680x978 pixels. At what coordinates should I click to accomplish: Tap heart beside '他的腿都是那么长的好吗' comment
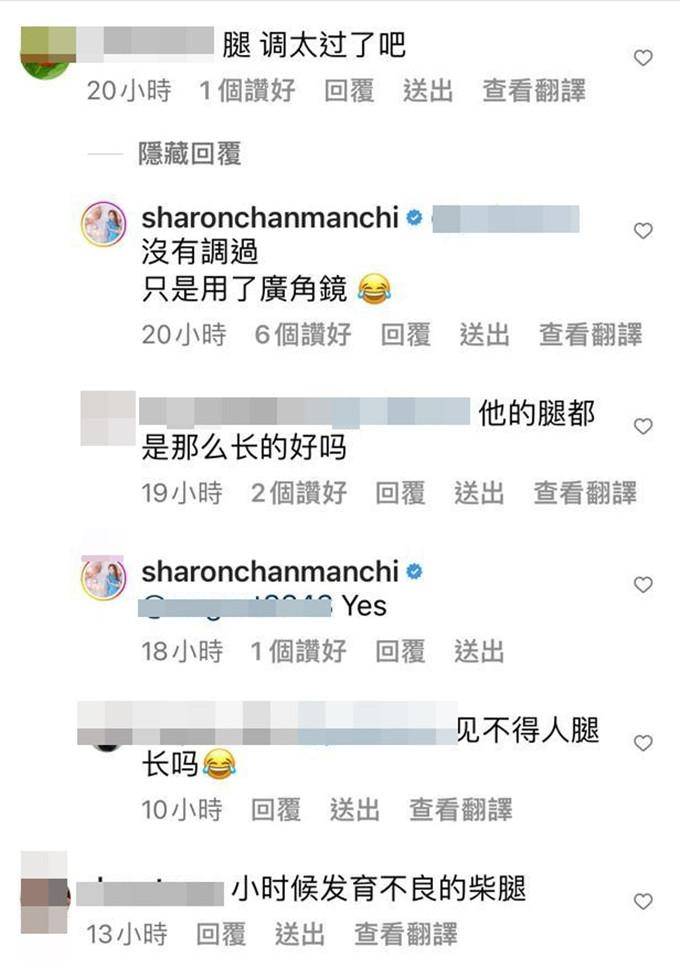point(643,426)
